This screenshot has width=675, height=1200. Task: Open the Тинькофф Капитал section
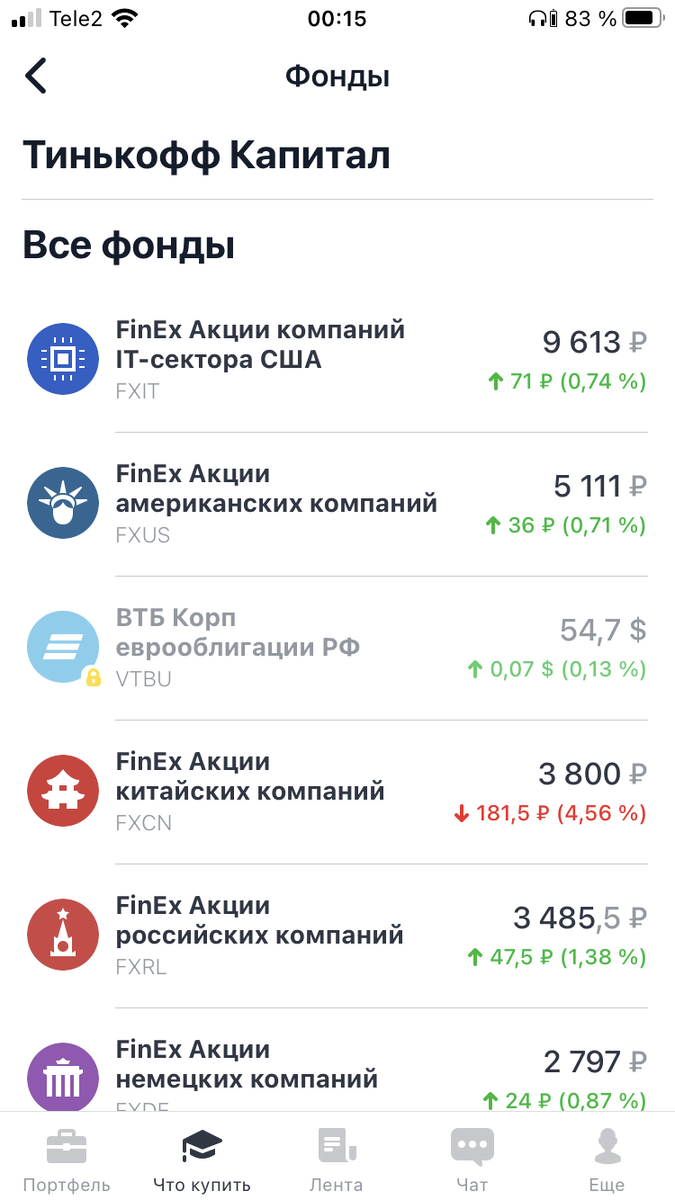click(x=205, y=155)
